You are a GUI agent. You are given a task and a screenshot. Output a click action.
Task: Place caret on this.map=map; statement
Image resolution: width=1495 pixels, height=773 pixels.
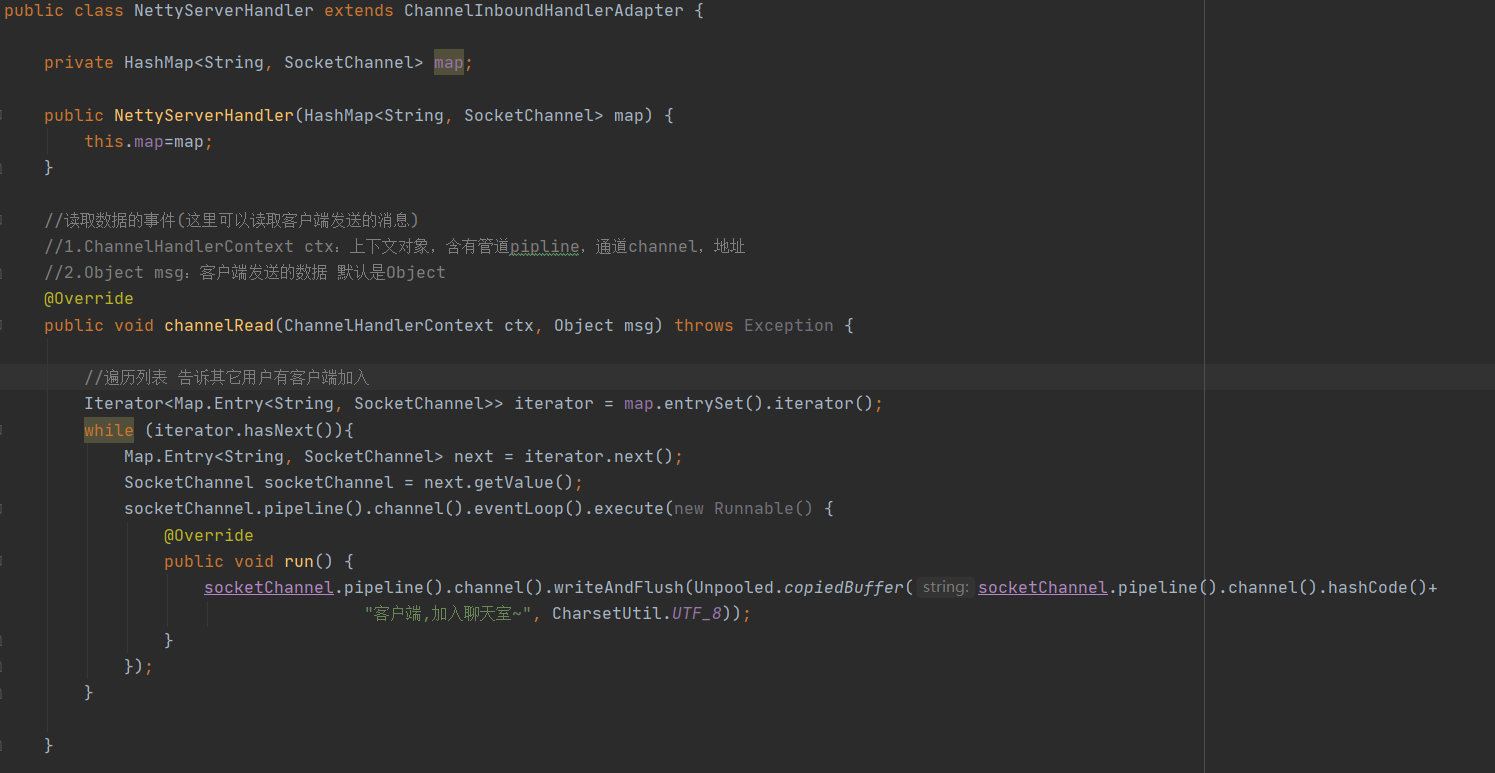click(x=149, y=142)
